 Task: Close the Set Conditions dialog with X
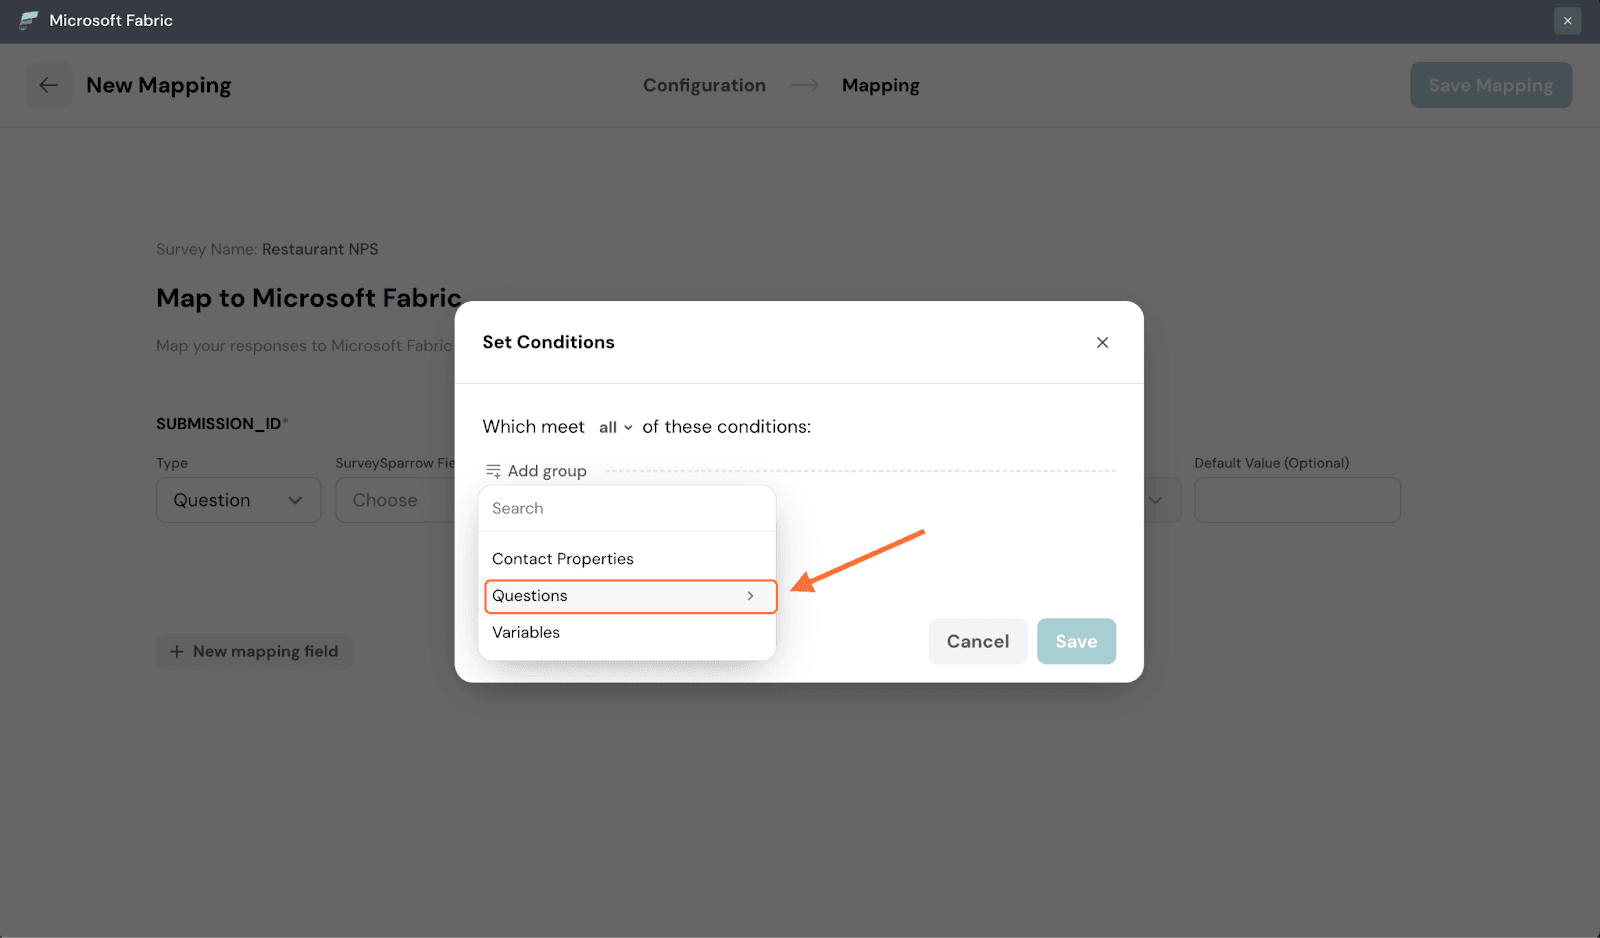[1102, 343]
